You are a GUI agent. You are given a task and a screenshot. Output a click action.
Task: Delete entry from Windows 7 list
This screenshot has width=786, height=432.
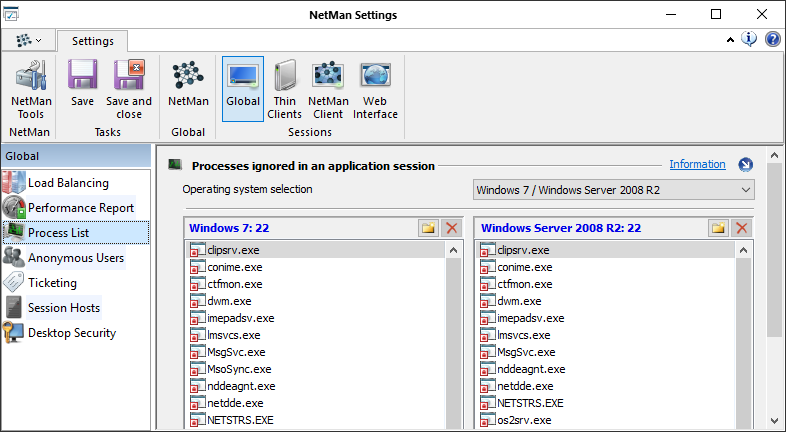click(x=451, y=228)
